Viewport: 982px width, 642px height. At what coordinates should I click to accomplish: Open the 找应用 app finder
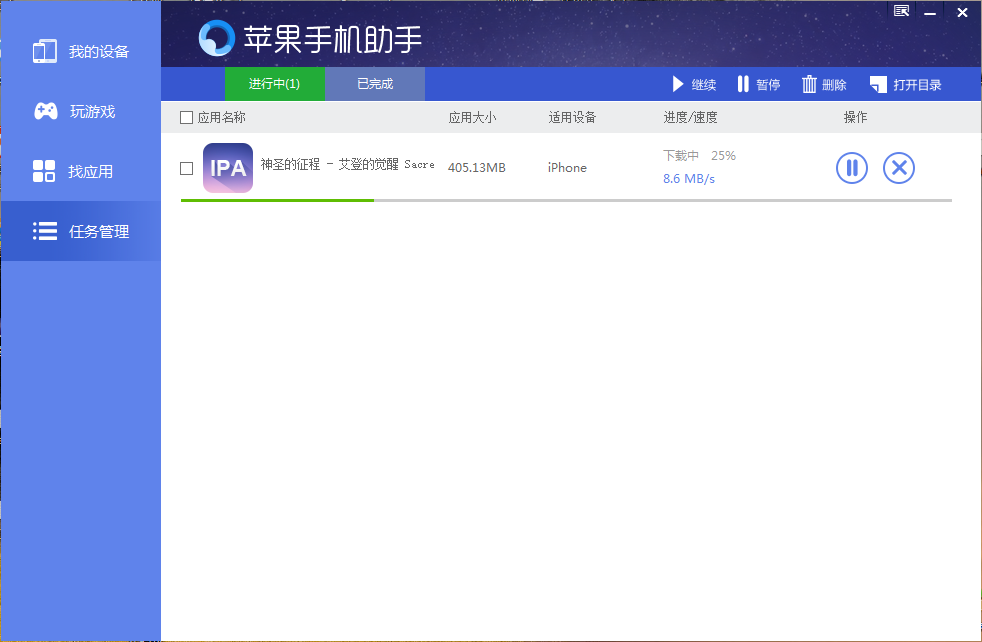click(x=80, y=172)
